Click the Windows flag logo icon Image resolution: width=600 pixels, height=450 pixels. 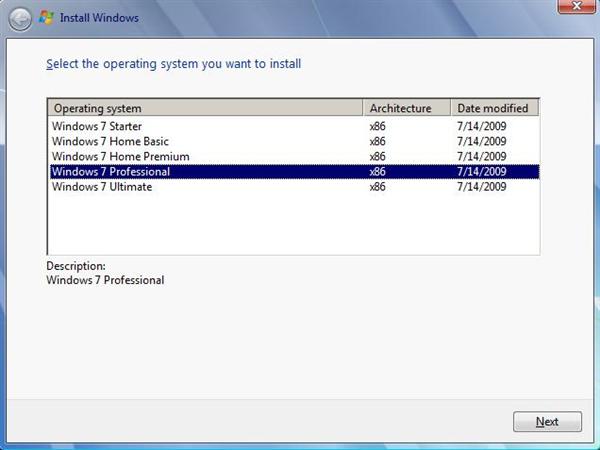coord(46,18)
